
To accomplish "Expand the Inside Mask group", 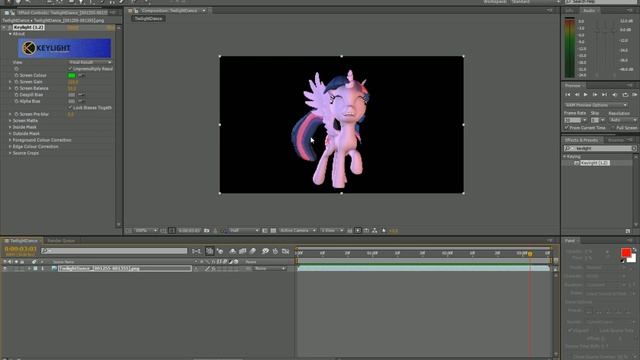I will click(x=10, y=127).
